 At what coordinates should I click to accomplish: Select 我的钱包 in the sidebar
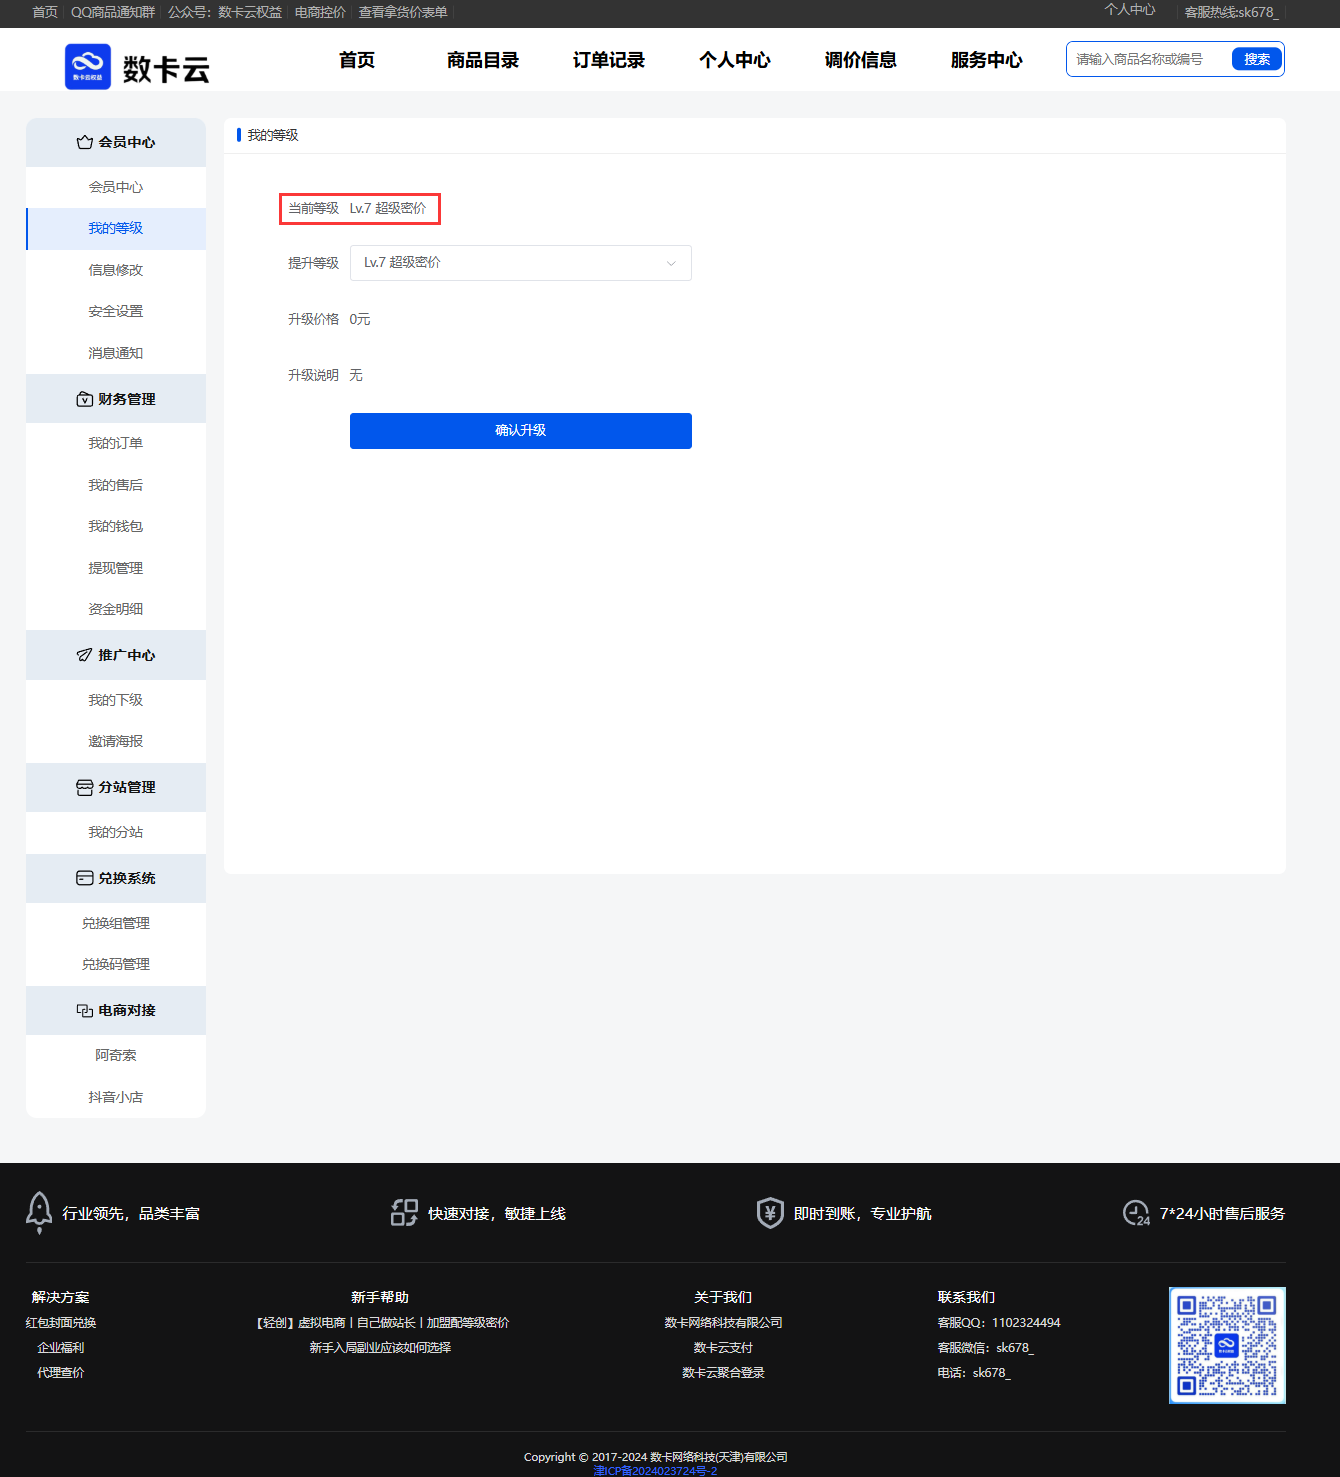(x=116, y=527)
